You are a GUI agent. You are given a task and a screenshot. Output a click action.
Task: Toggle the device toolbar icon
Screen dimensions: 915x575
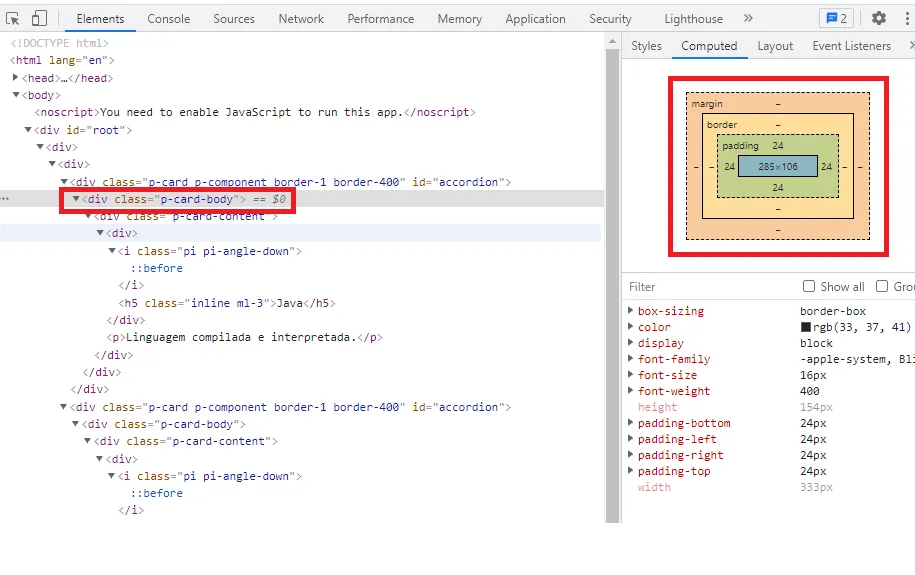point(39,19)
